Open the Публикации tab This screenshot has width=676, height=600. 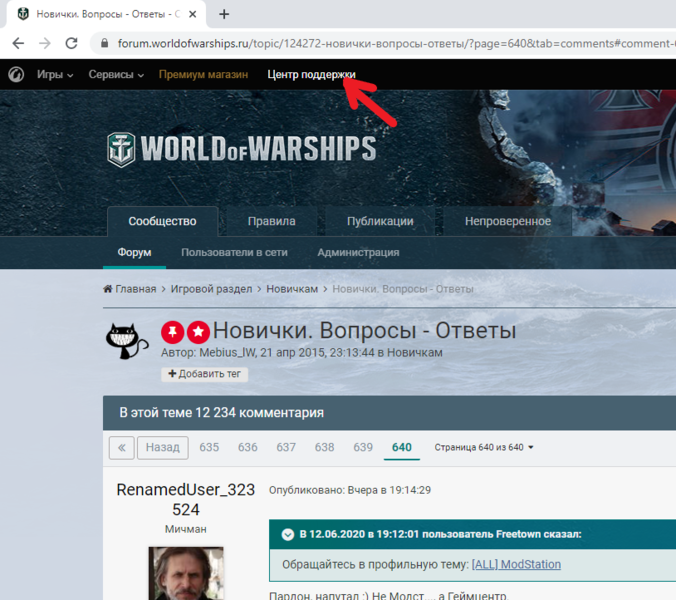coord(380,221)
